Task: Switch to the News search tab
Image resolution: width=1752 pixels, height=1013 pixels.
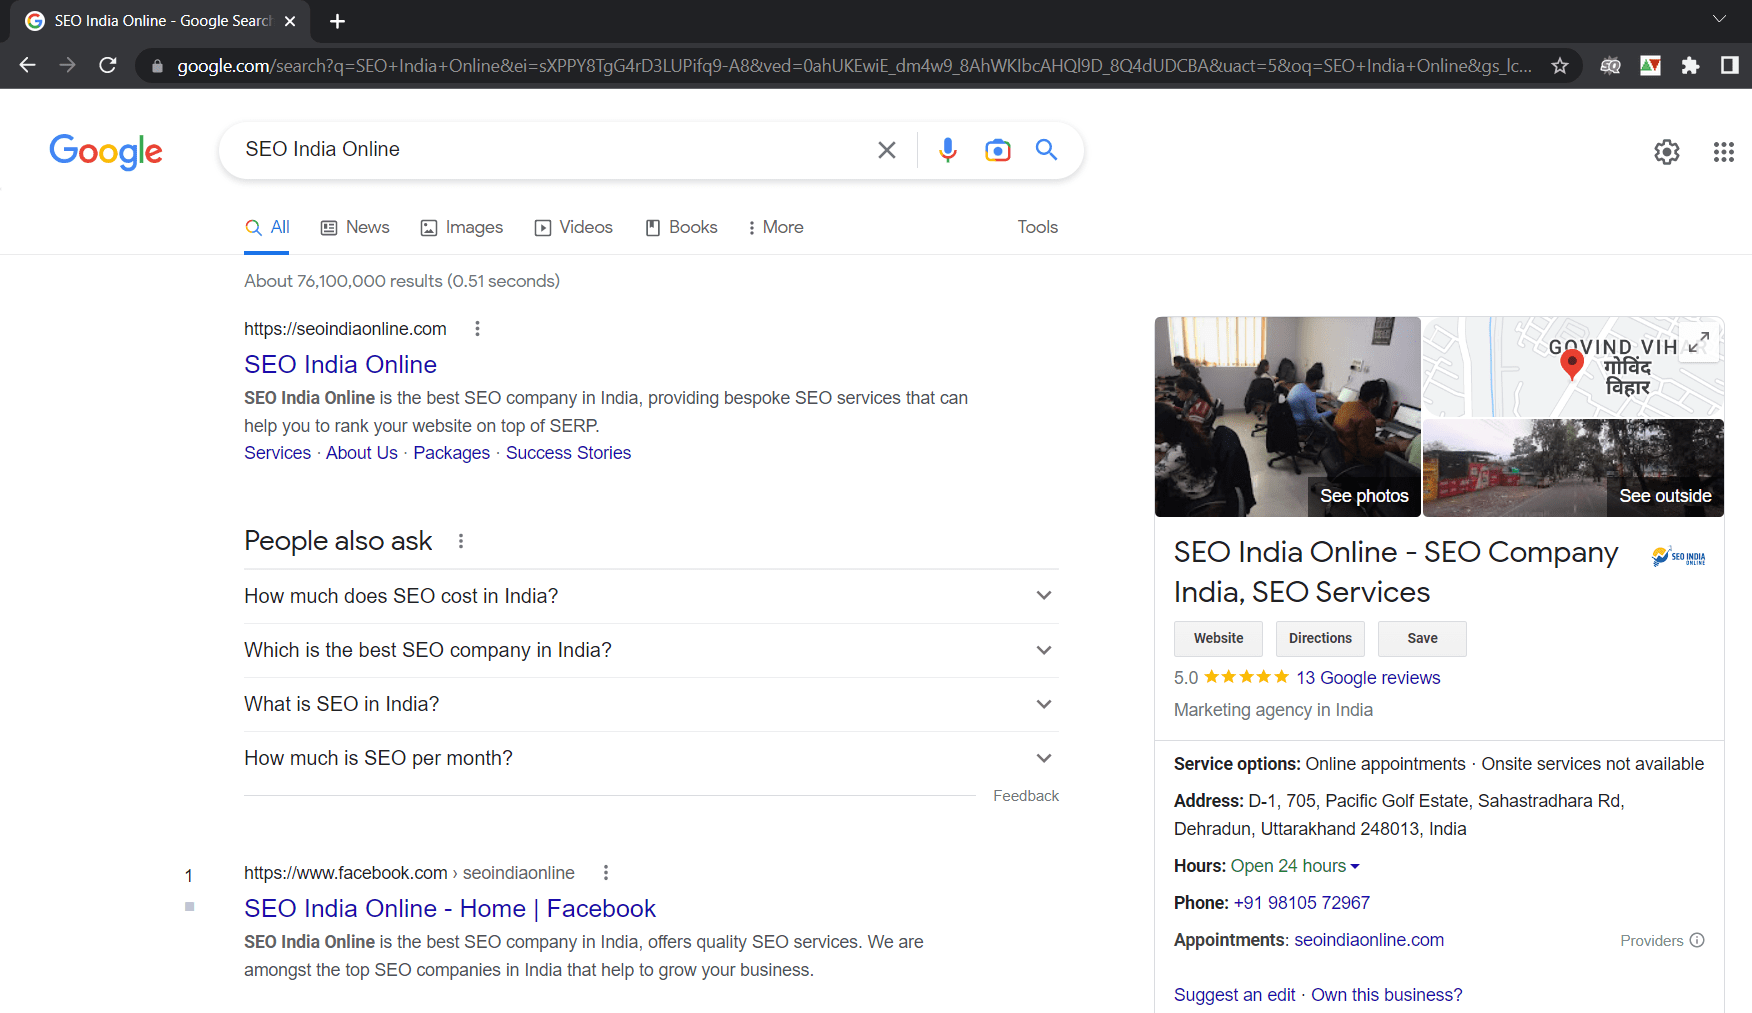Action: pyautogui.click(x=355, y=228)
